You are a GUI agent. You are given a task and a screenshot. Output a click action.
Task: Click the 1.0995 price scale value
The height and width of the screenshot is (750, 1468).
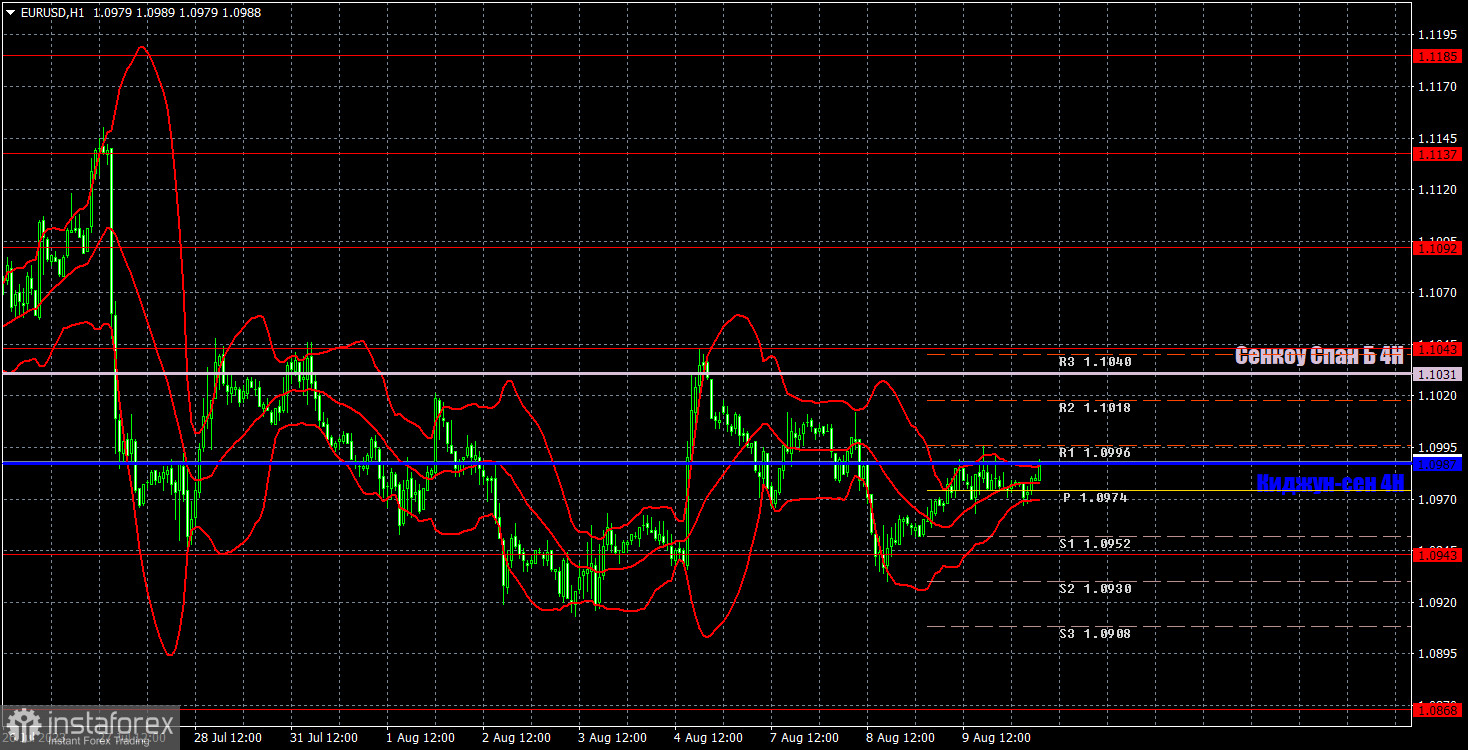click(1436, 447)
